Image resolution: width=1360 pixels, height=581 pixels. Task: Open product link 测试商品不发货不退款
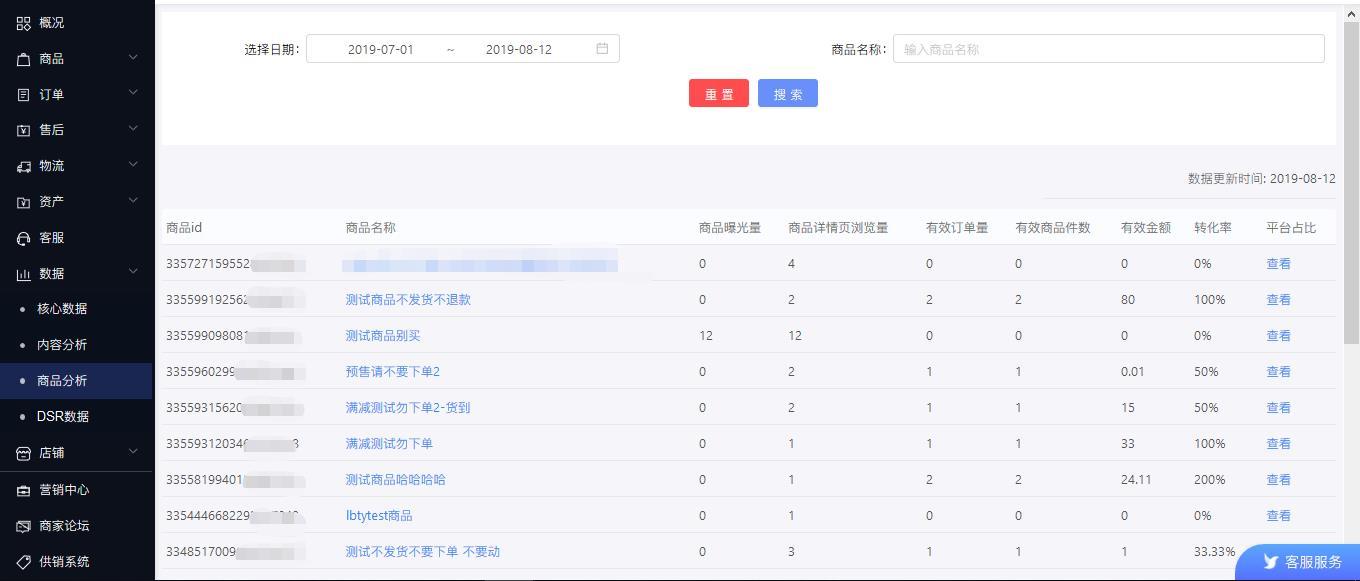click(x=408, y=300)
